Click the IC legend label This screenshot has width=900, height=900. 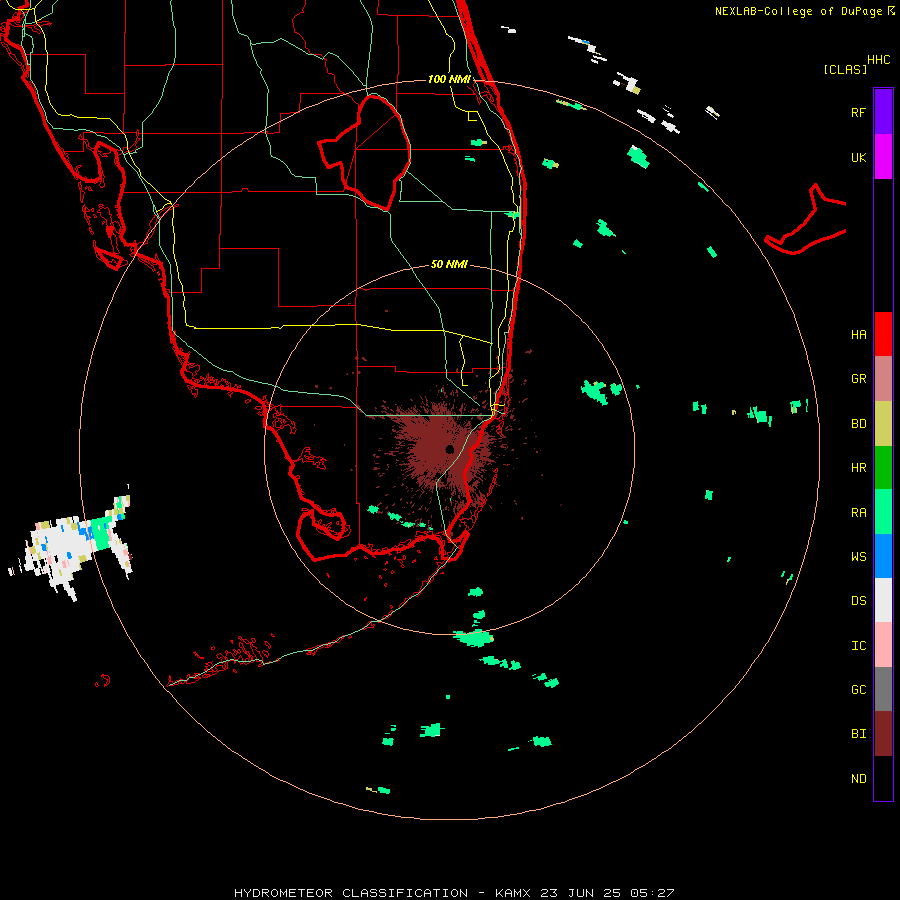pos(858,646)
